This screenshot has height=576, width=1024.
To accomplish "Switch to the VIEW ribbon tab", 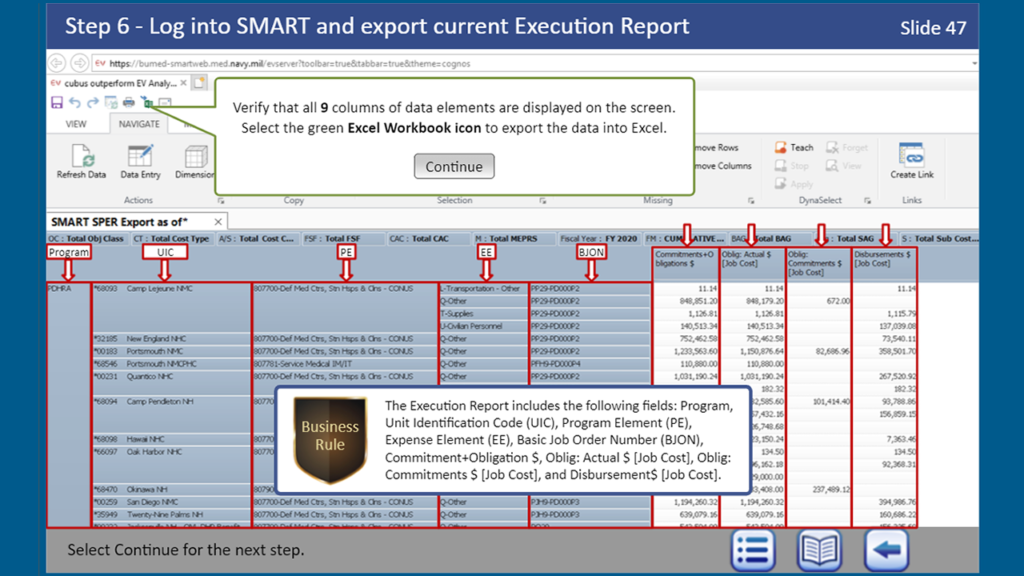I will pyautogui.click(x=76, y=125).
